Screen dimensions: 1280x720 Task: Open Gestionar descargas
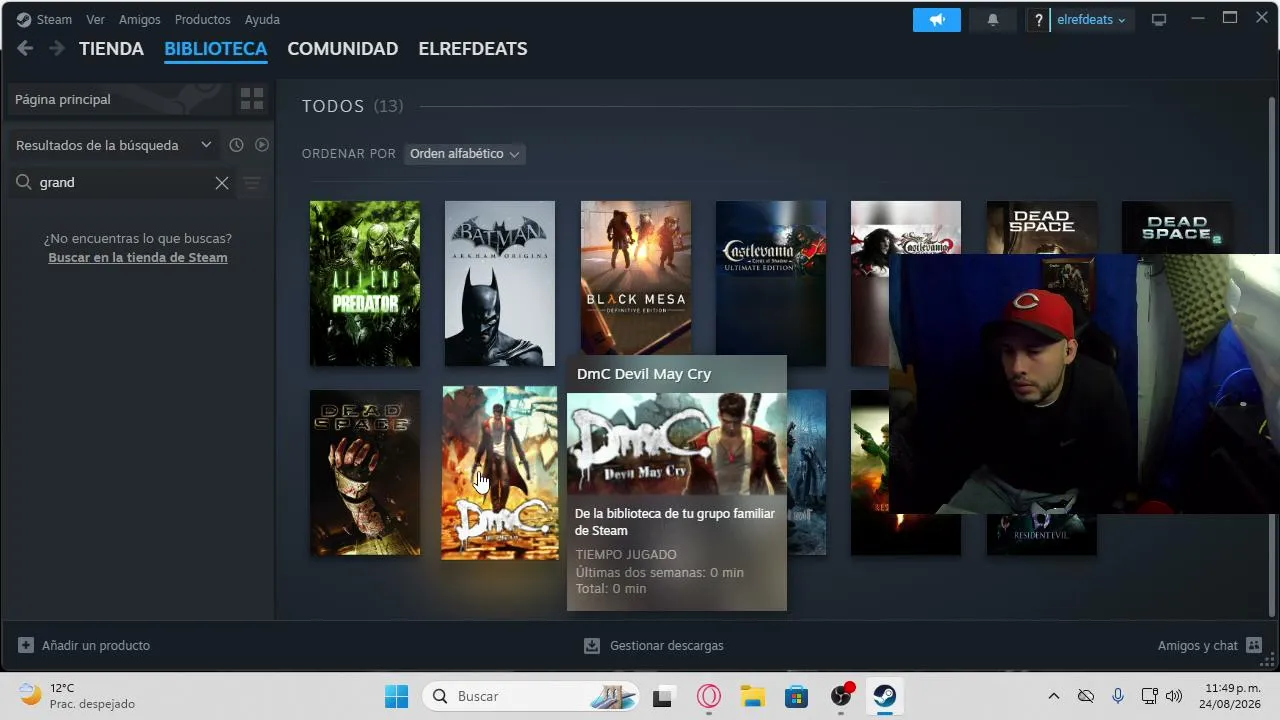(x=654, y=646)
